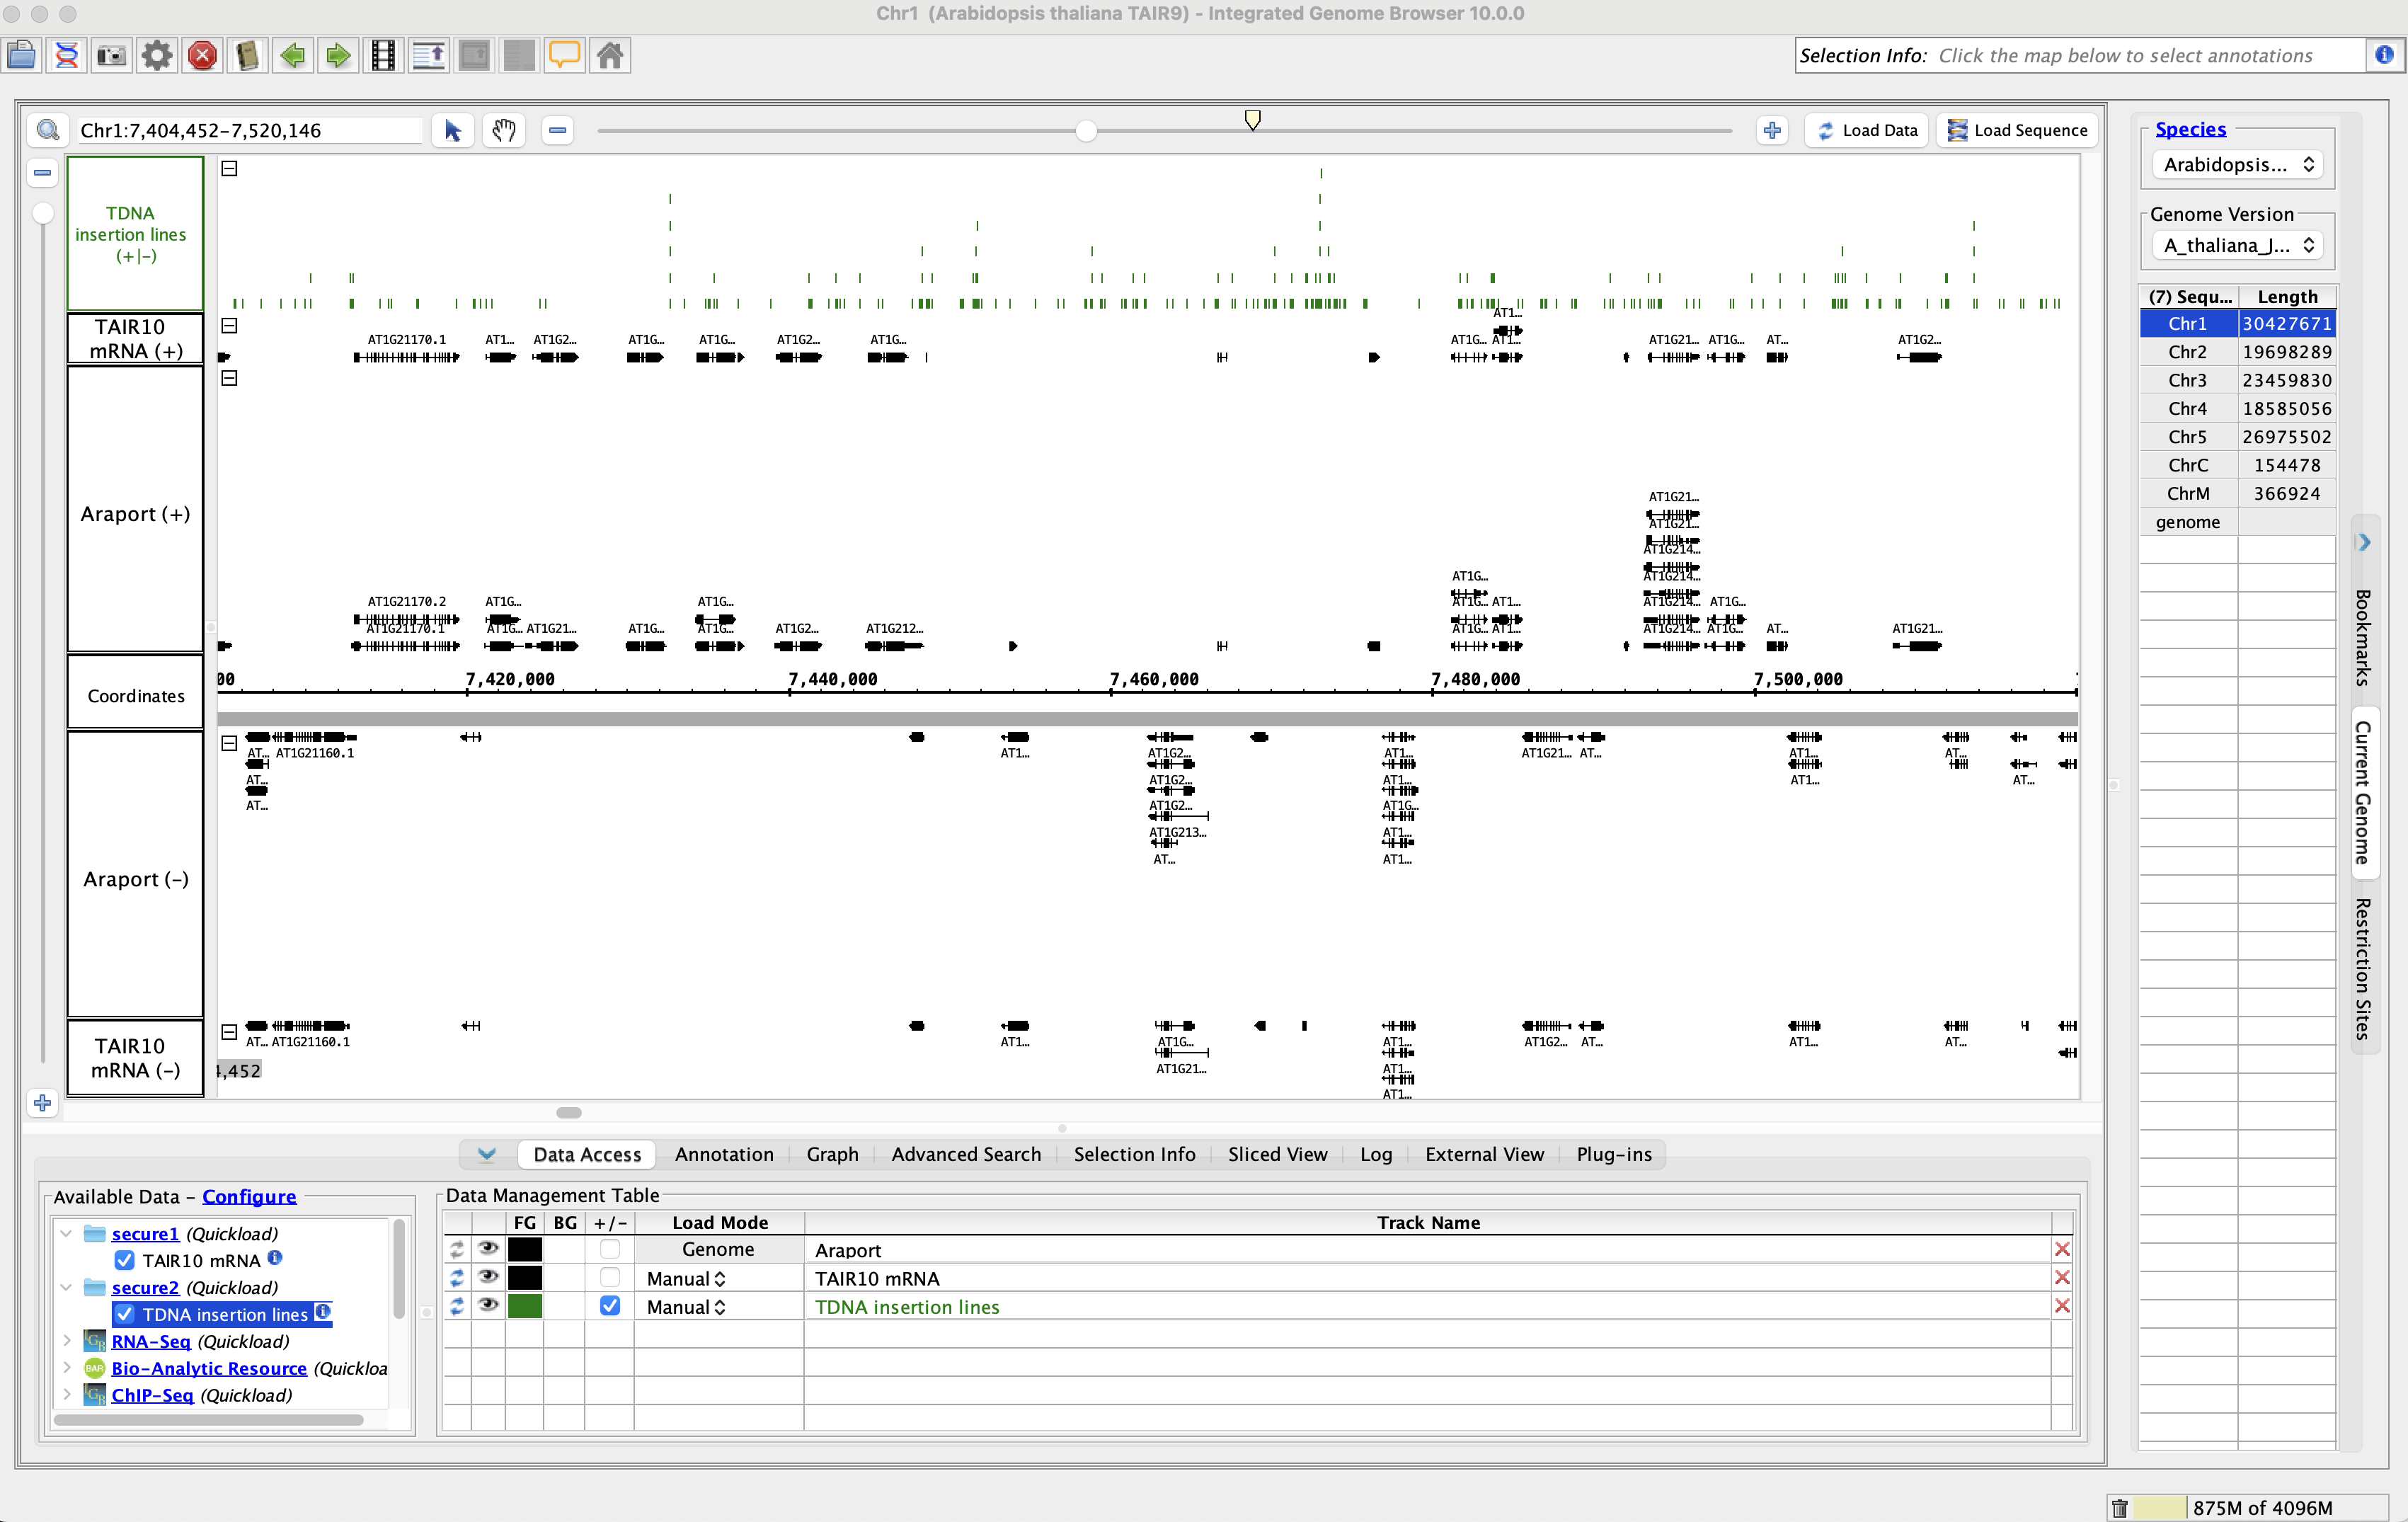Image resolution: width=2408 pixels, height=1522 pixels.
Task: Choose the arrow selection tool
Action: pos(453,130)
